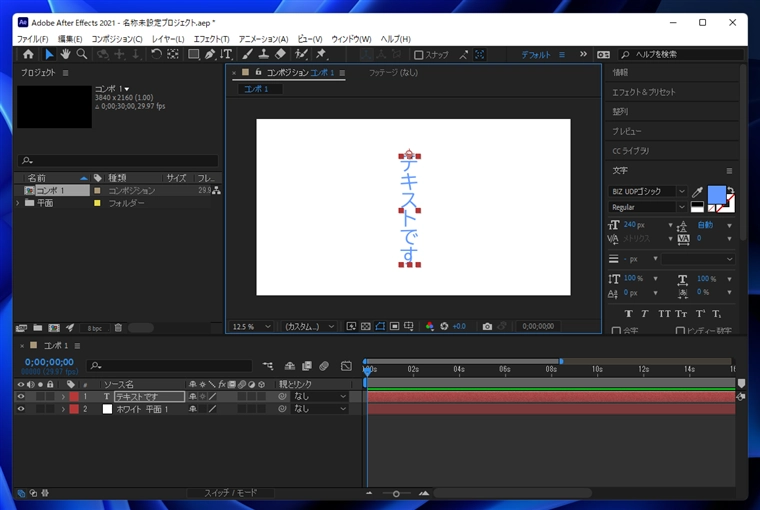The image size is (760, 510).
Task: Open the プレビュー panel
Action: 626,131
